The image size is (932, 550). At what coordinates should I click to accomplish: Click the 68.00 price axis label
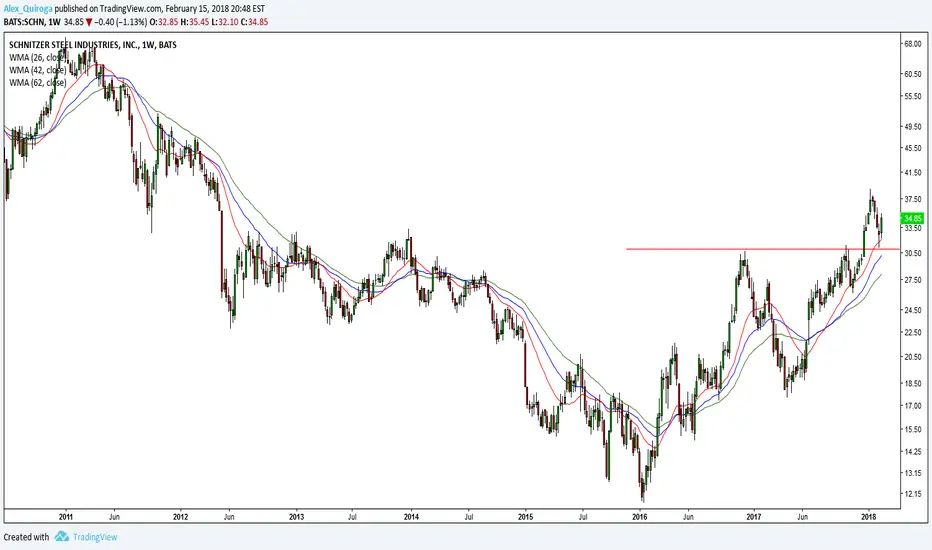(x=912, y=44)
